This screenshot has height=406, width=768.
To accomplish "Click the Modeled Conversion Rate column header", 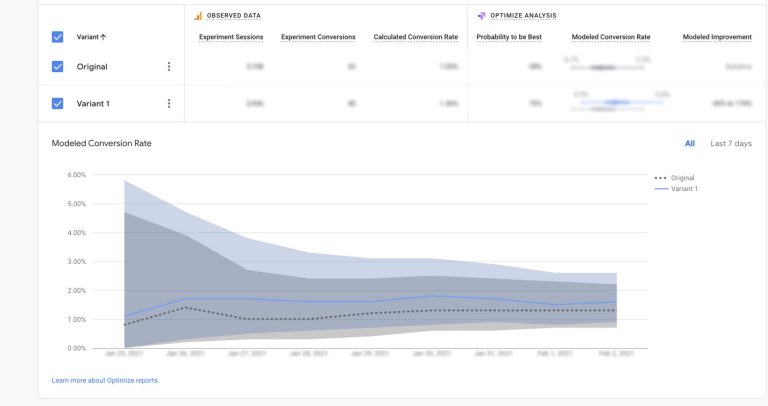I will pos(611,37).
